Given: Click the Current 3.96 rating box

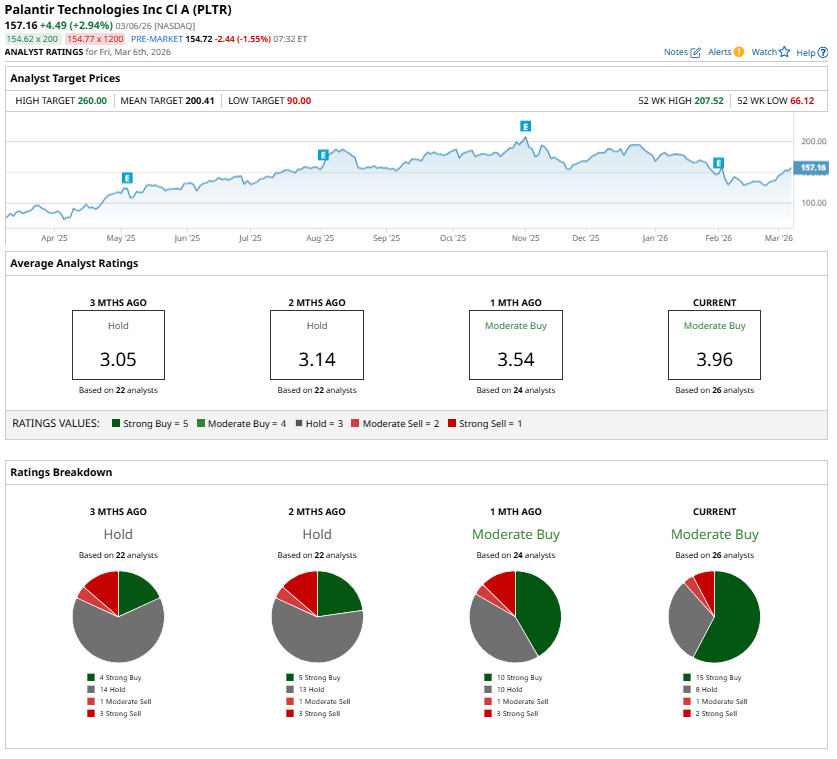Looking at the screenshot, I should (x=714, y=344).
